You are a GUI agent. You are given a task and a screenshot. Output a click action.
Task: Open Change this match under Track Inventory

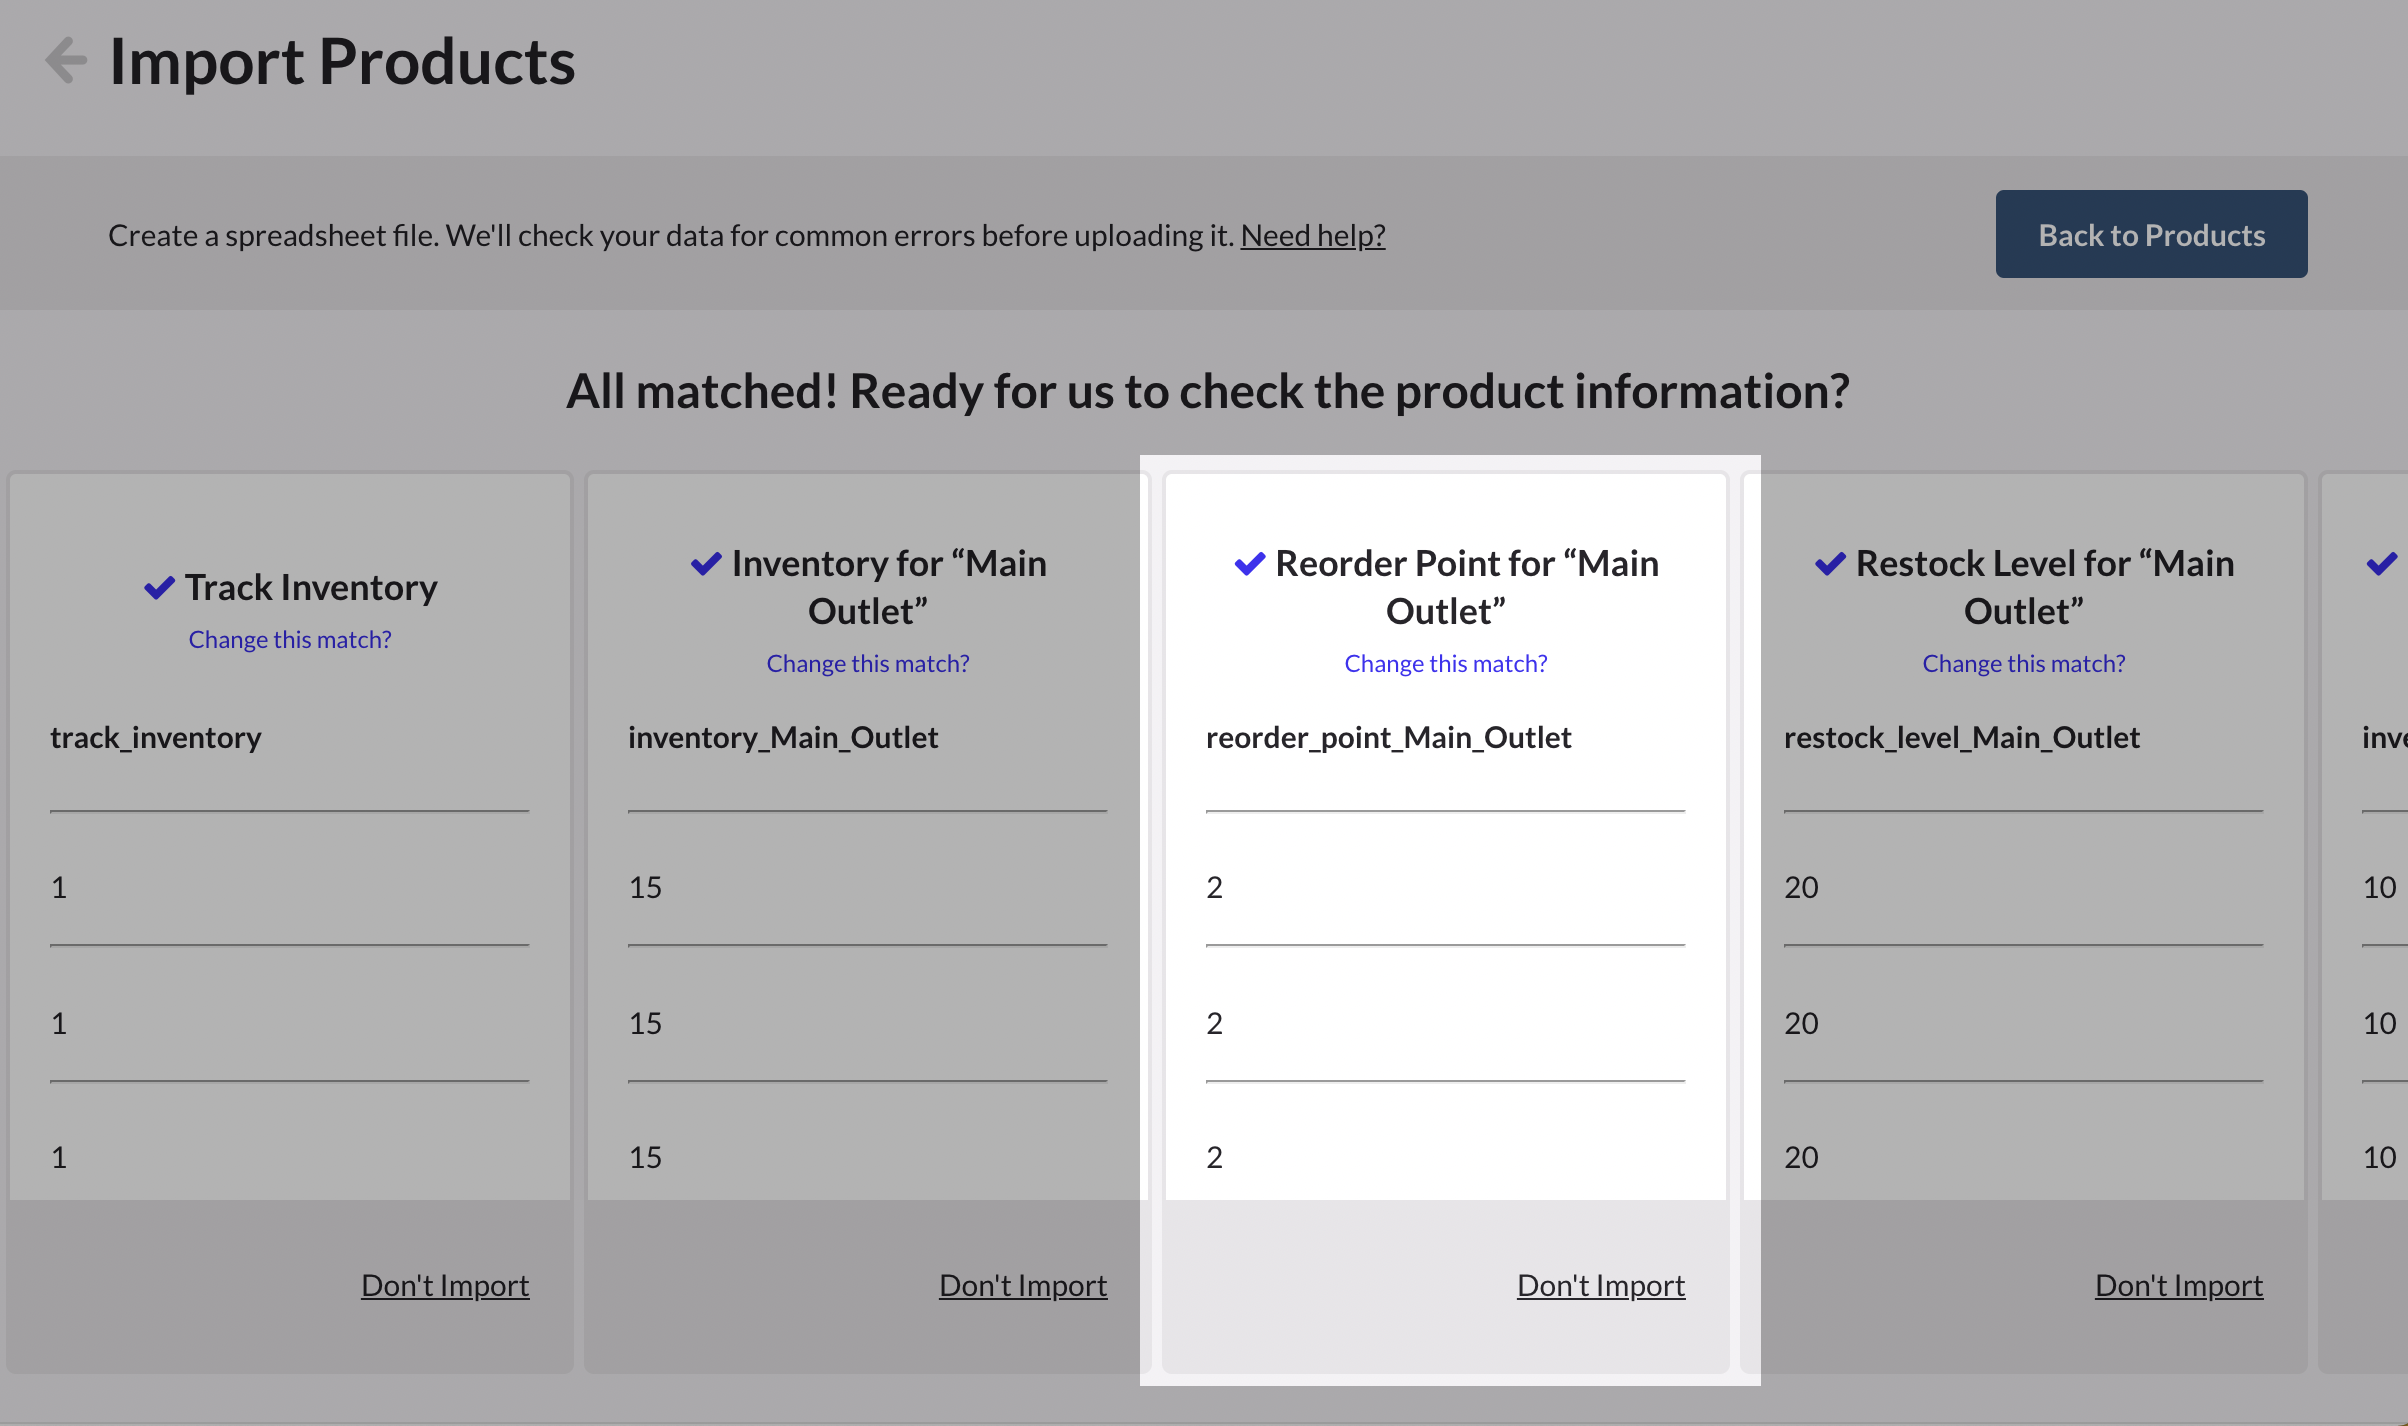coord(289,639)
